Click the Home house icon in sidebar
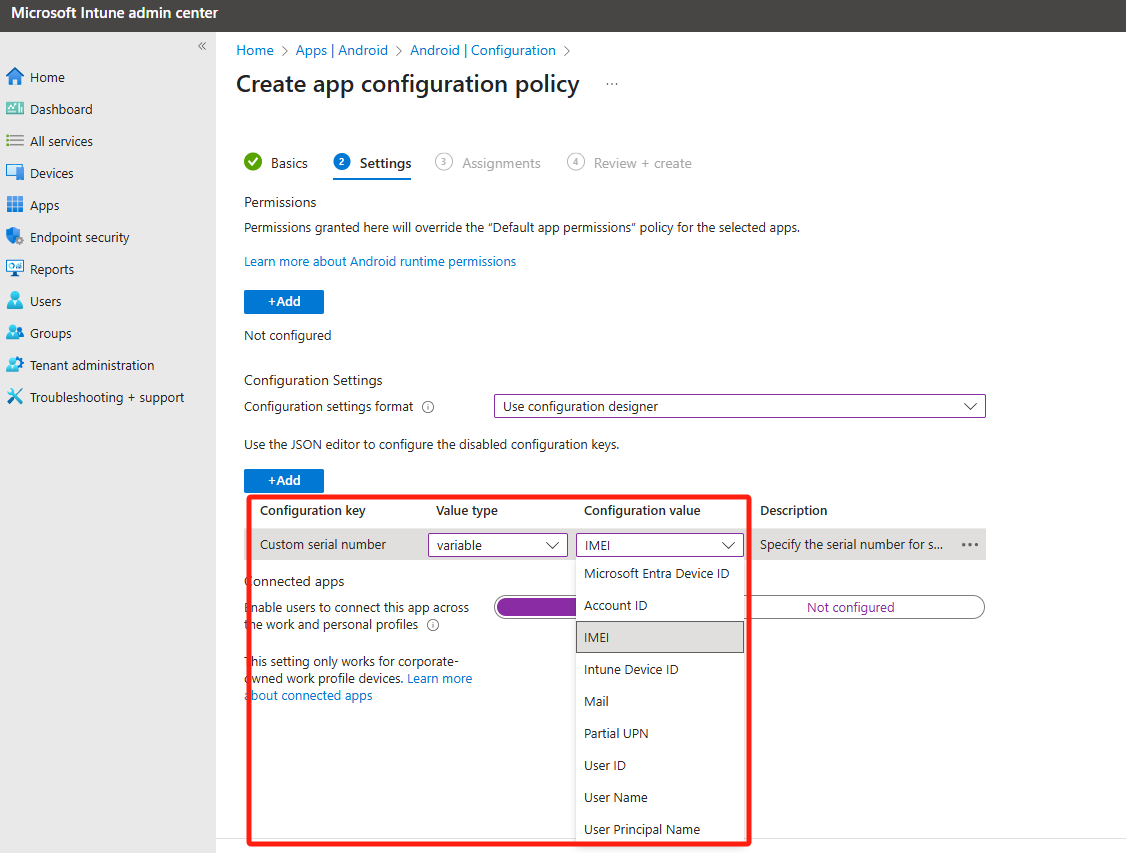Screen dimensions: 1126x853 [x=14, y=77]
